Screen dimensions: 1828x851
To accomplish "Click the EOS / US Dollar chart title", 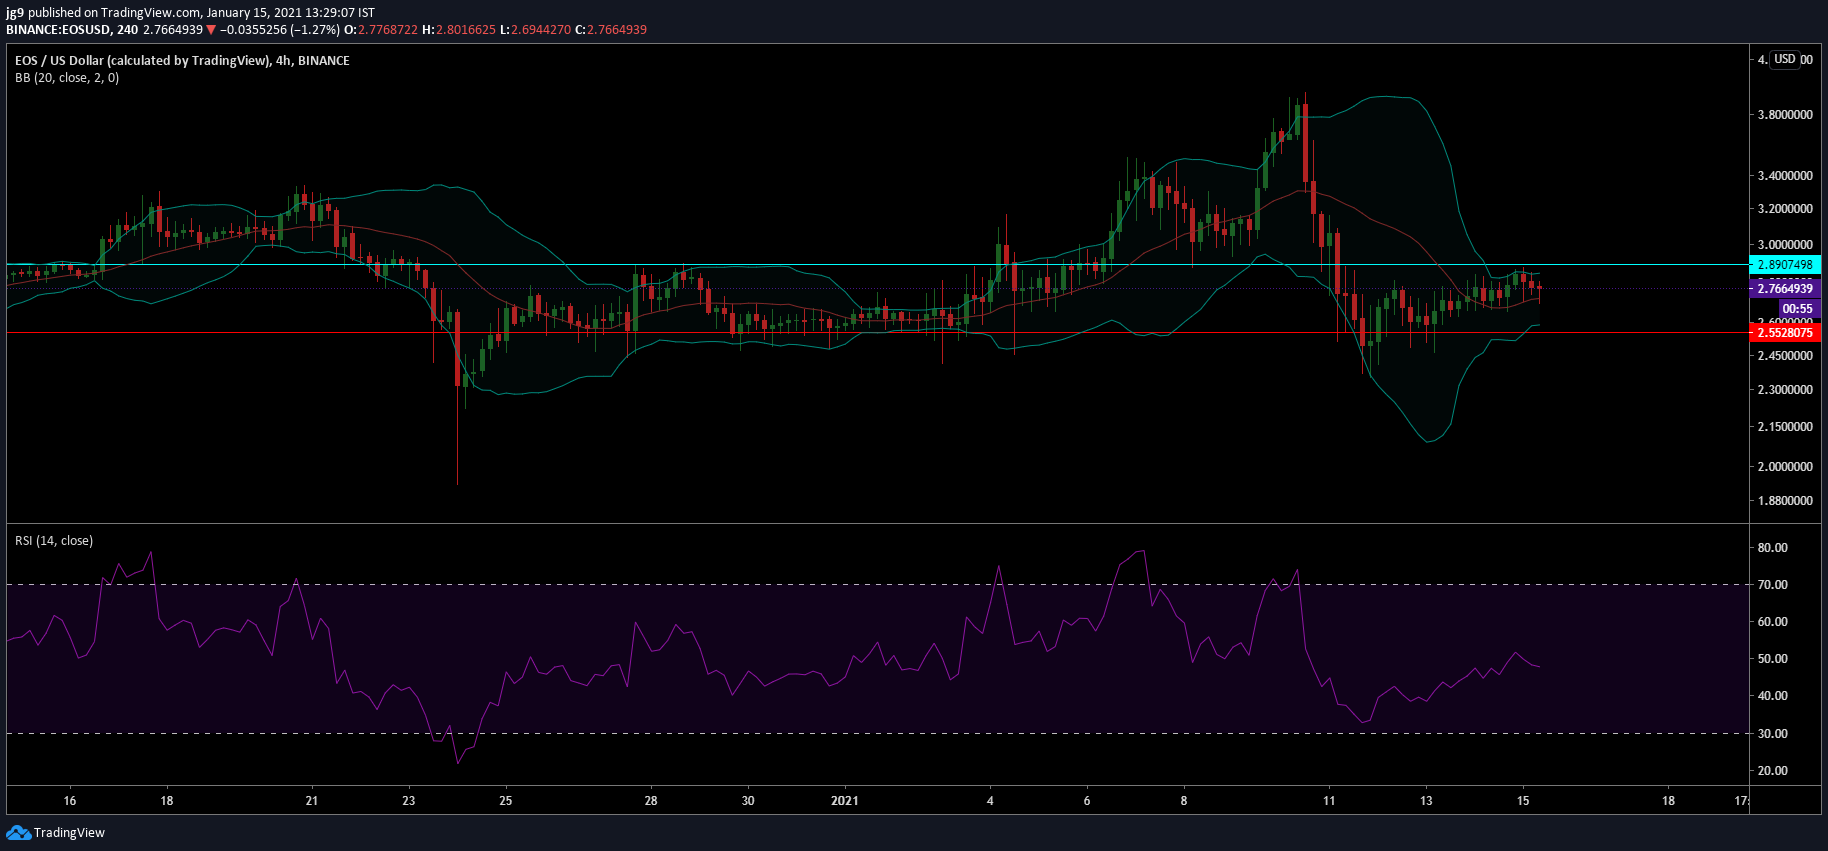I will click(182, 61).
